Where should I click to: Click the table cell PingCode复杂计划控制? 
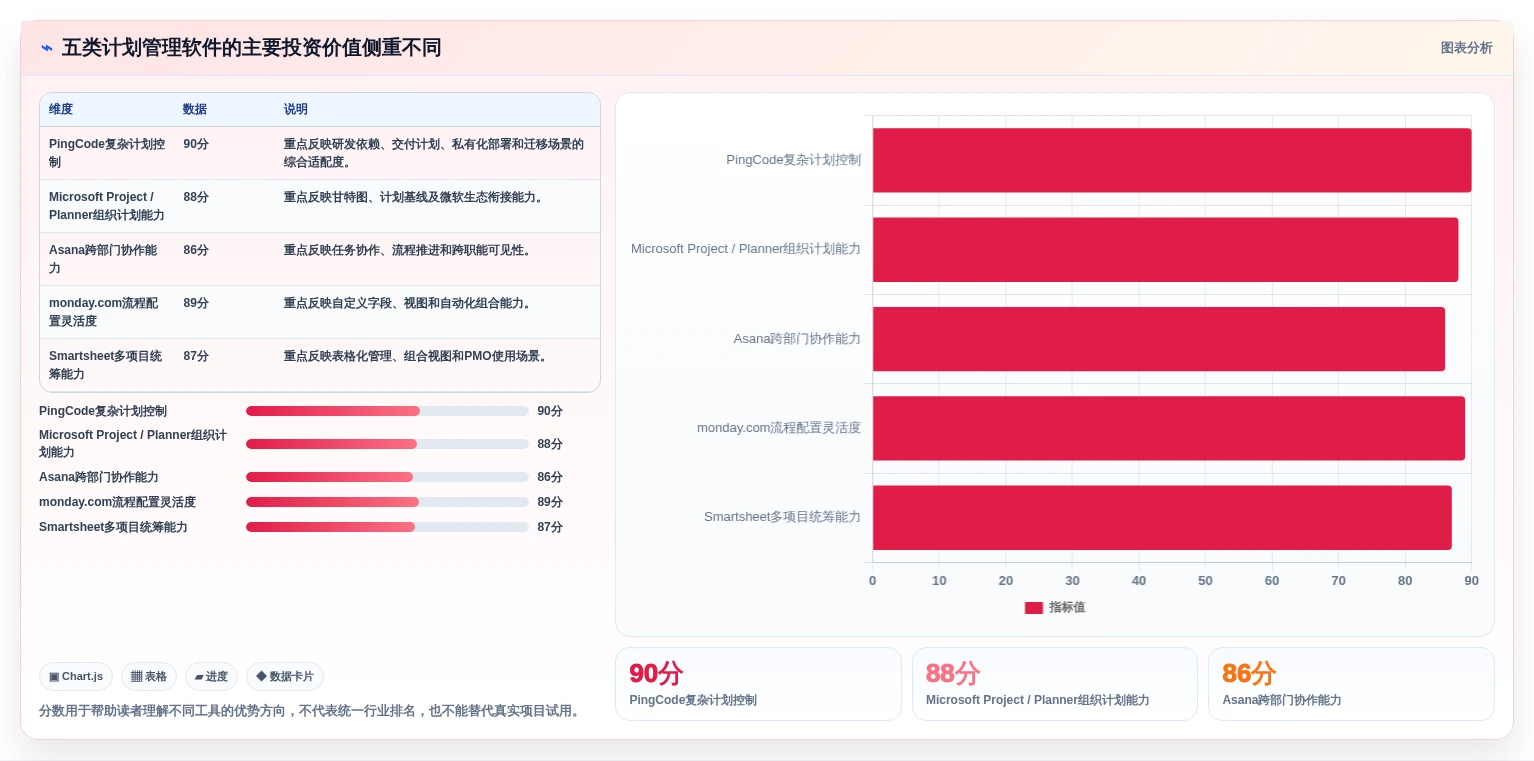[107, 153]
